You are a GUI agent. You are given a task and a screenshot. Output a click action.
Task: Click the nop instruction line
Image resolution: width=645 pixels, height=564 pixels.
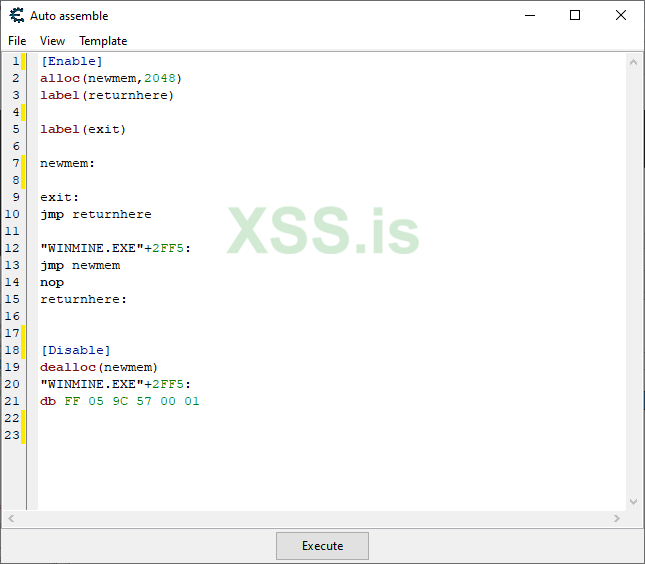tap(52, 282)
